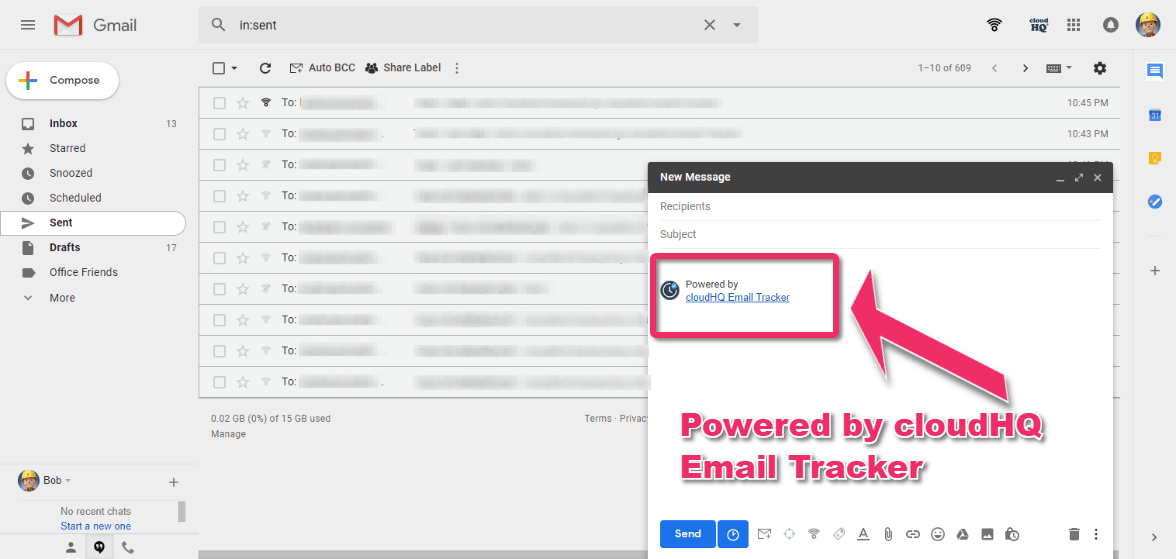
Task: Toggle the select-all checkbox
Action: (x=219, y=68)
